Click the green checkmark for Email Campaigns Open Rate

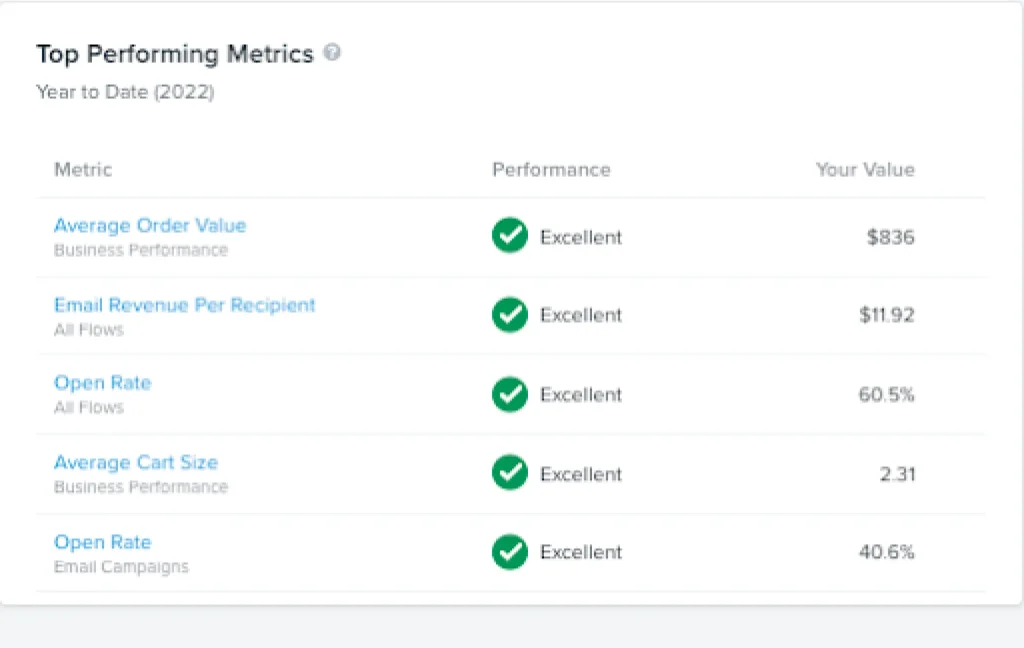pos(510,552)
